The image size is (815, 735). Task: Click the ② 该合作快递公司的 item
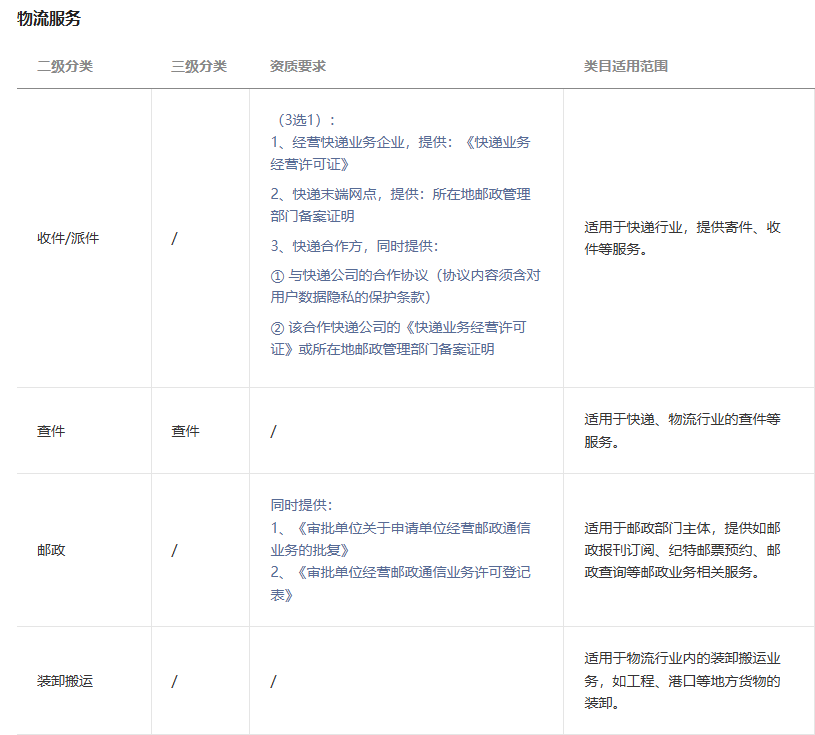(399, 338)
